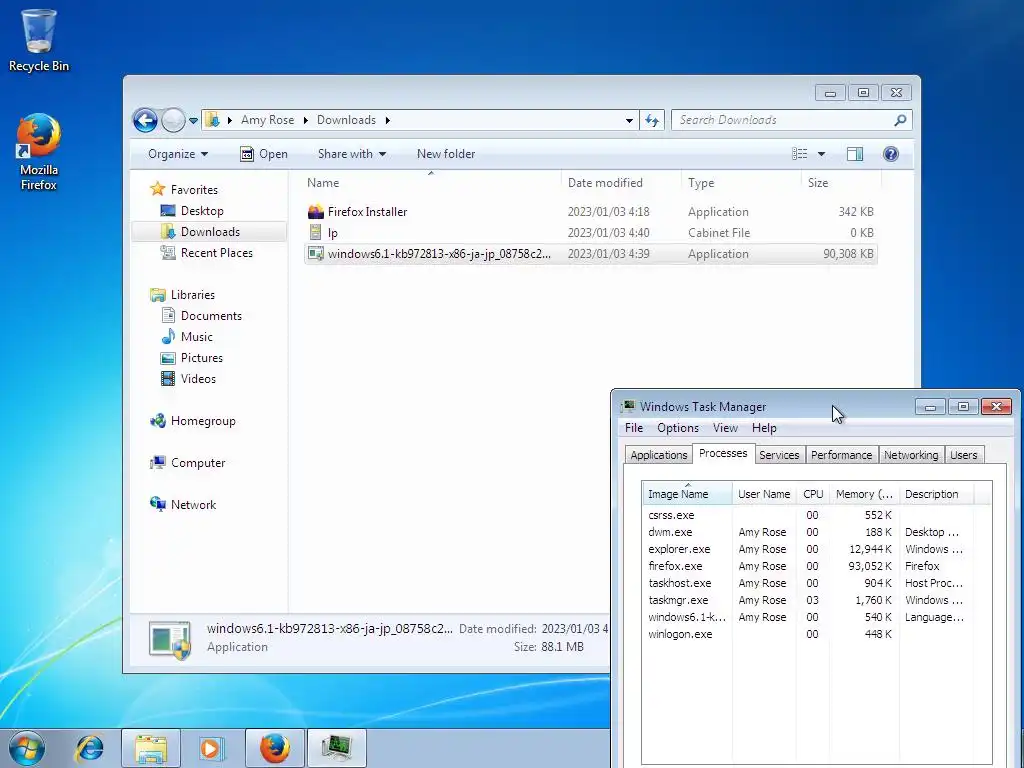Sort files by Type column
The image size is (1024, 768).
(741, 183)
